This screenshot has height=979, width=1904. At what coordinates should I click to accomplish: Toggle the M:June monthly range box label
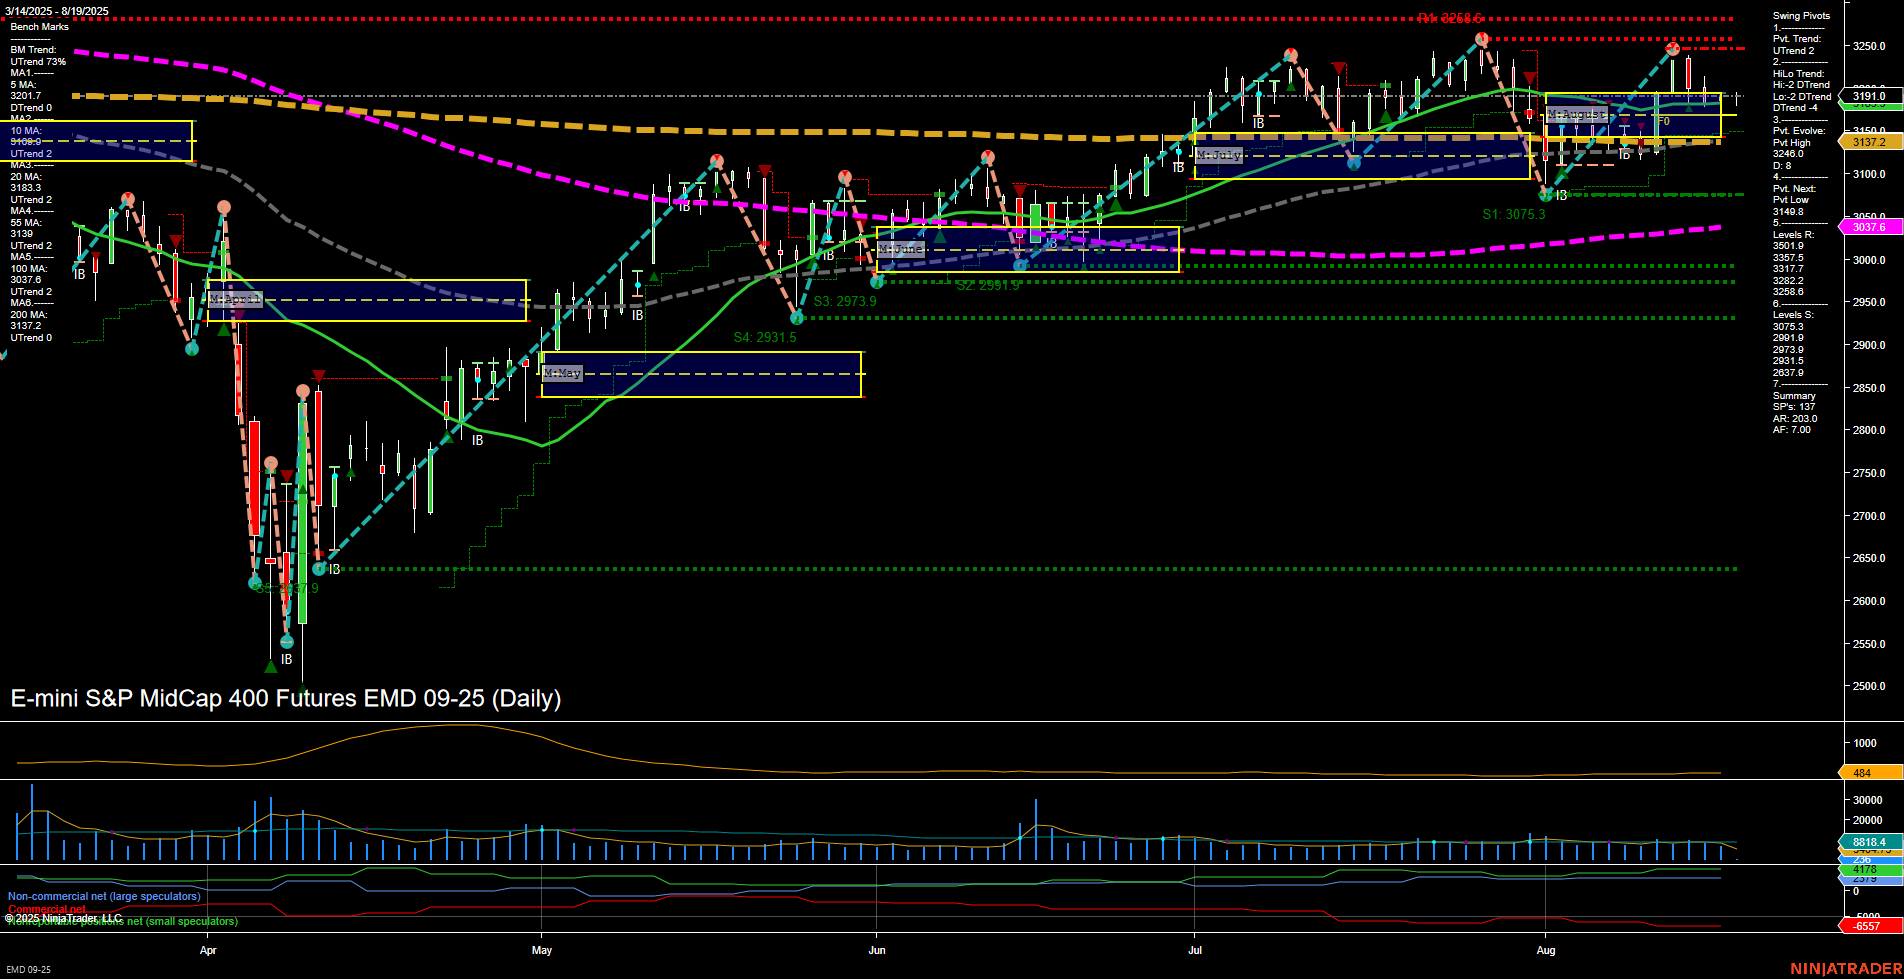899,248
